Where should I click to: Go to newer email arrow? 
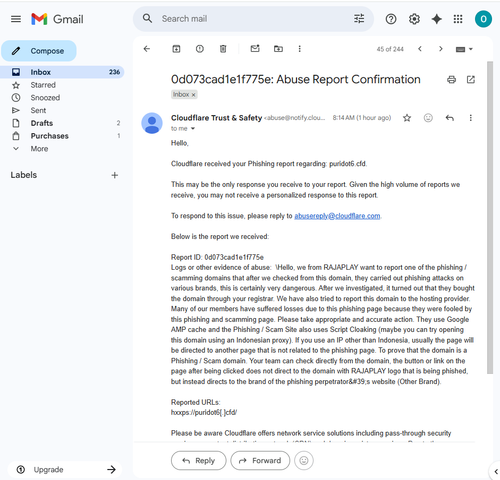click(x=420, y=49)
